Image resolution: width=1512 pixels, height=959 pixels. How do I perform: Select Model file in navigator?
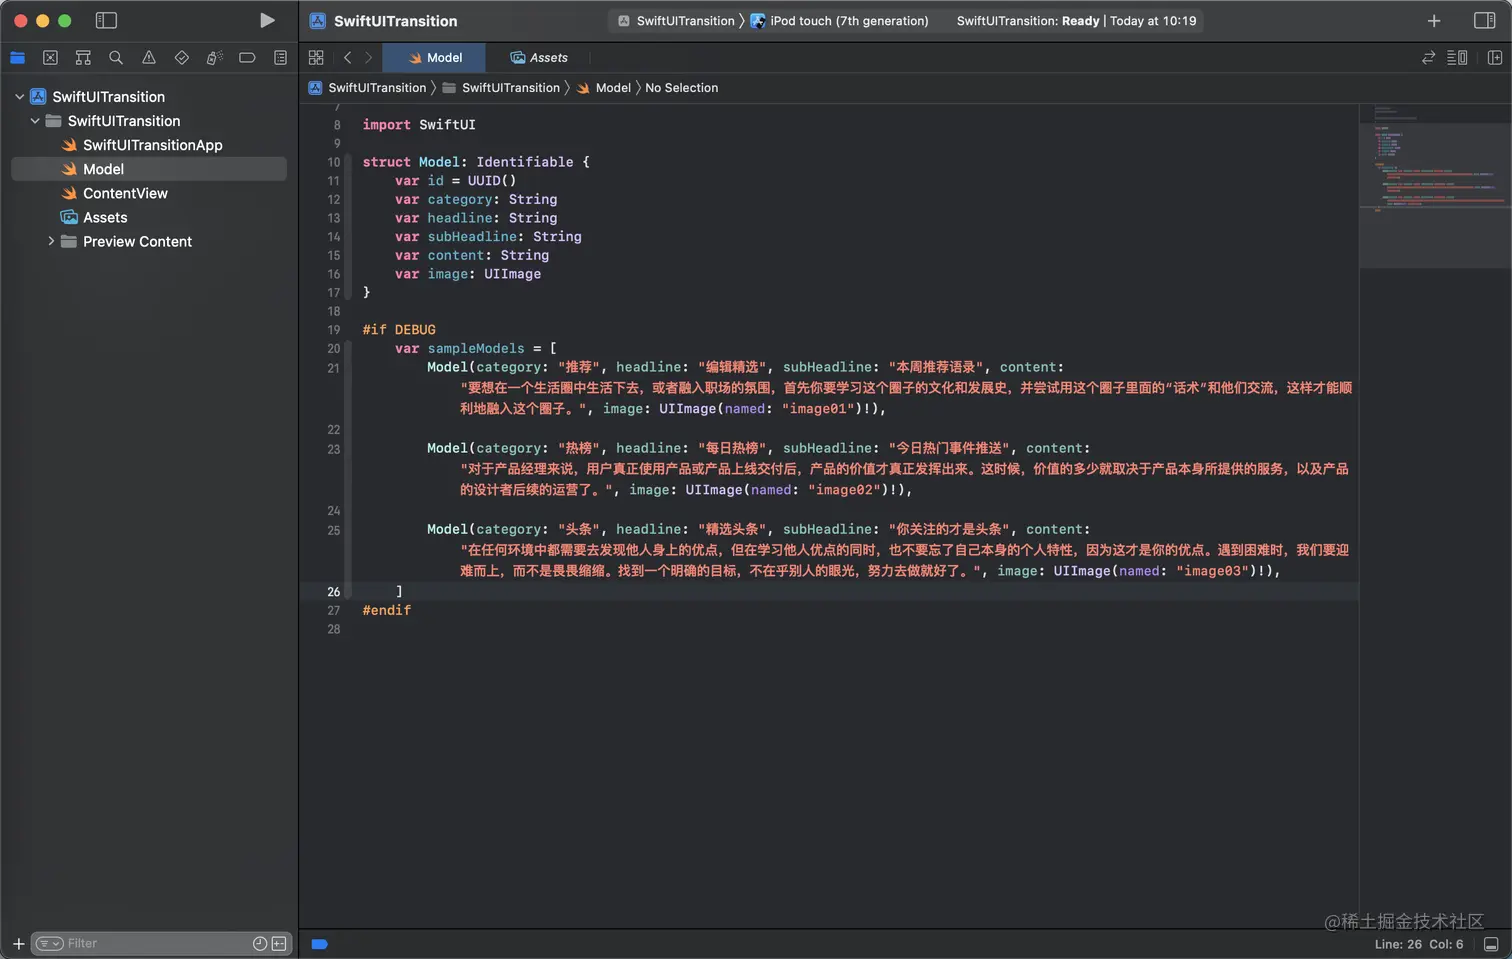click(149, 169)
